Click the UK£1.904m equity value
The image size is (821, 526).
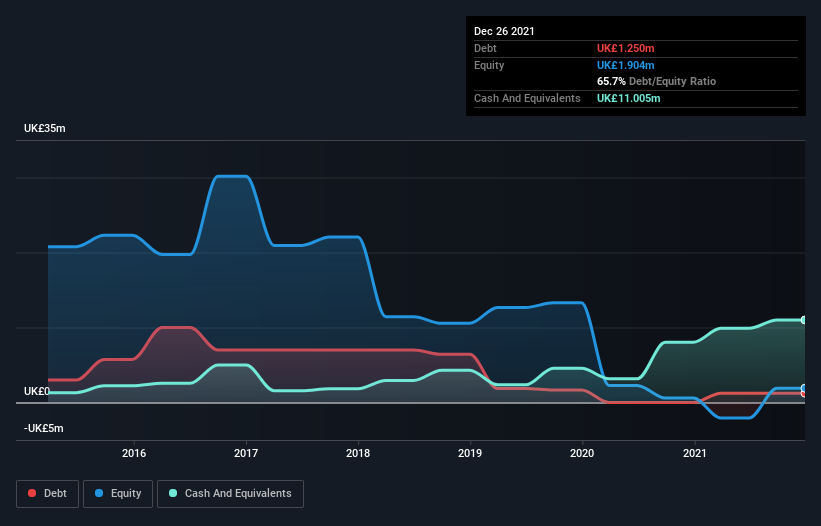pos(626,65)
